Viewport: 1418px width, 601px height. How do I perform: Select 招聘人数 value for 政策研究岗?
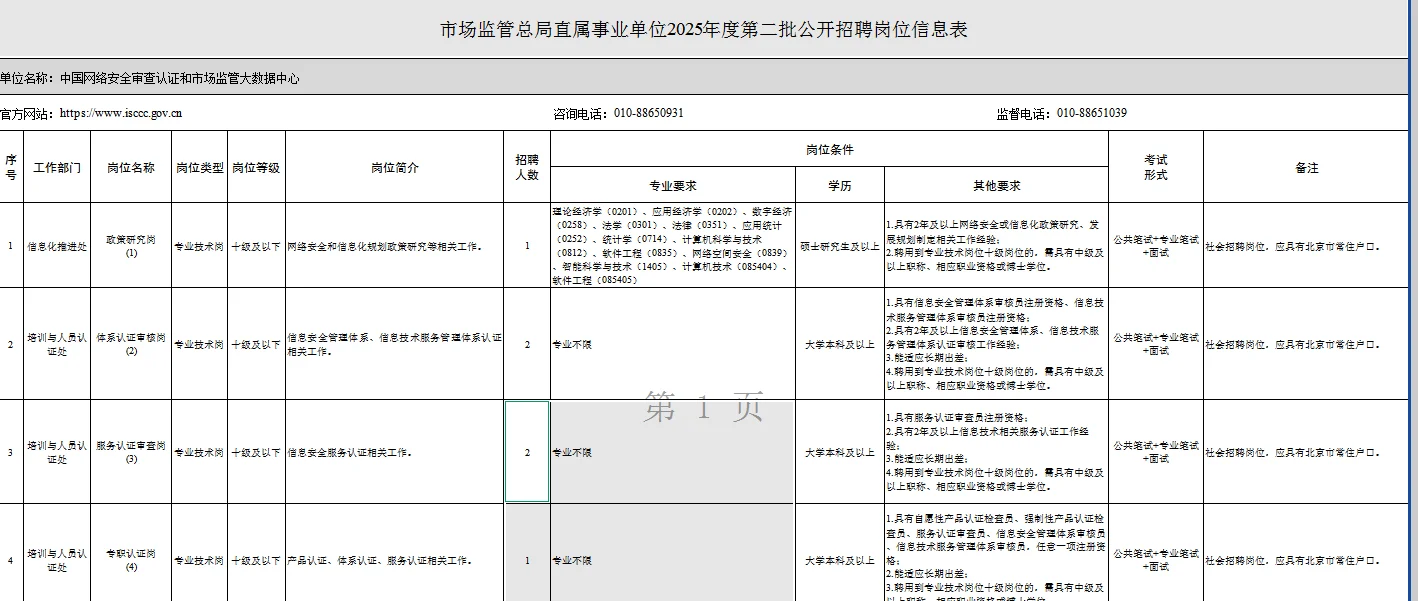[x=527, y=245]
